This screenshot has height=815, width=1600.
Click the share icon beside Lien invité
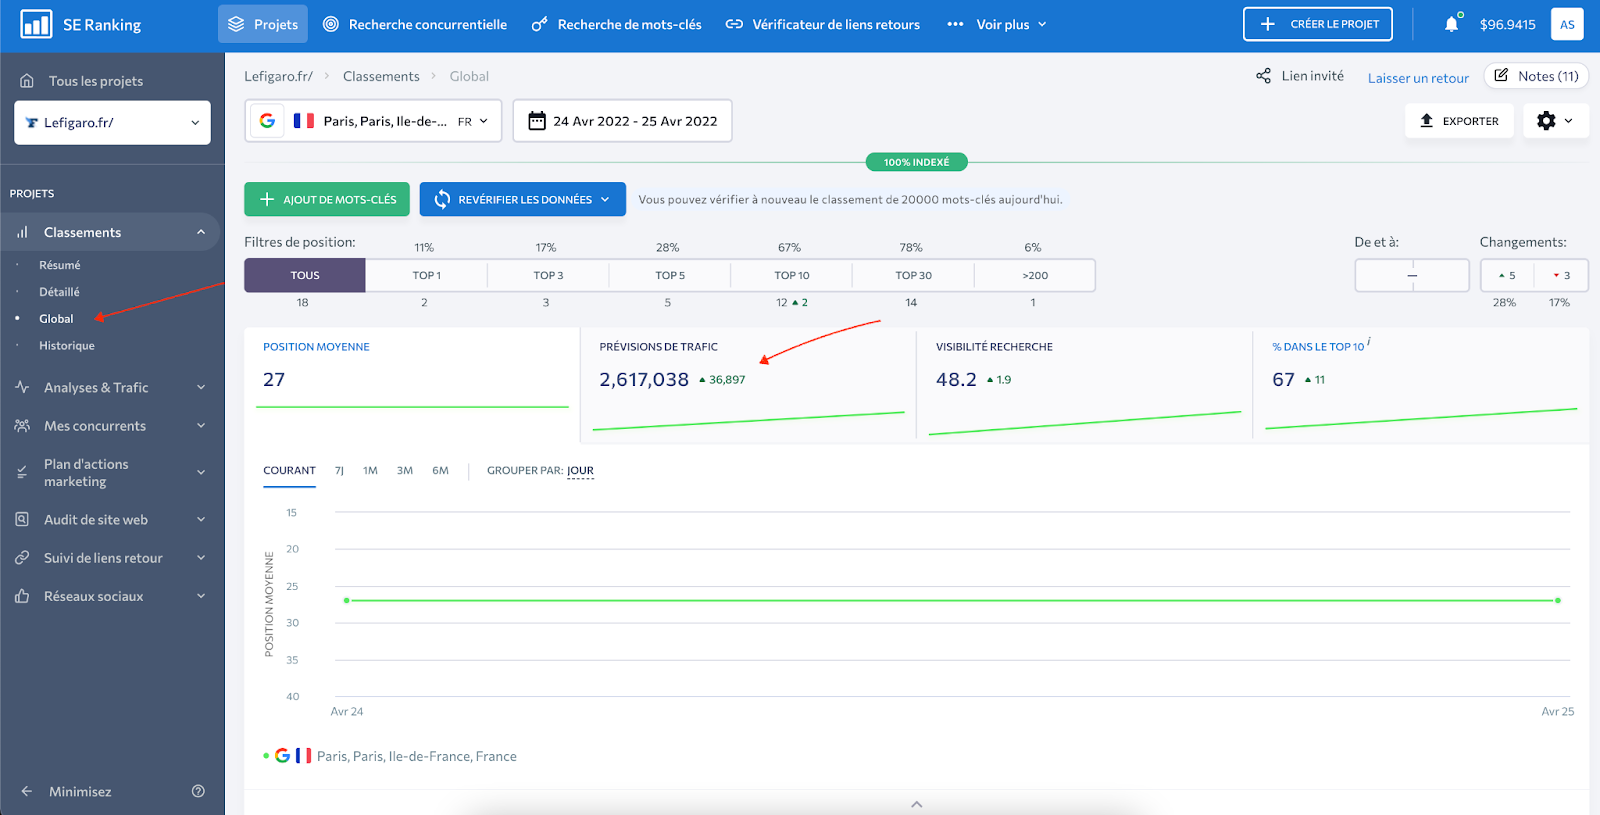(1264, 76)
